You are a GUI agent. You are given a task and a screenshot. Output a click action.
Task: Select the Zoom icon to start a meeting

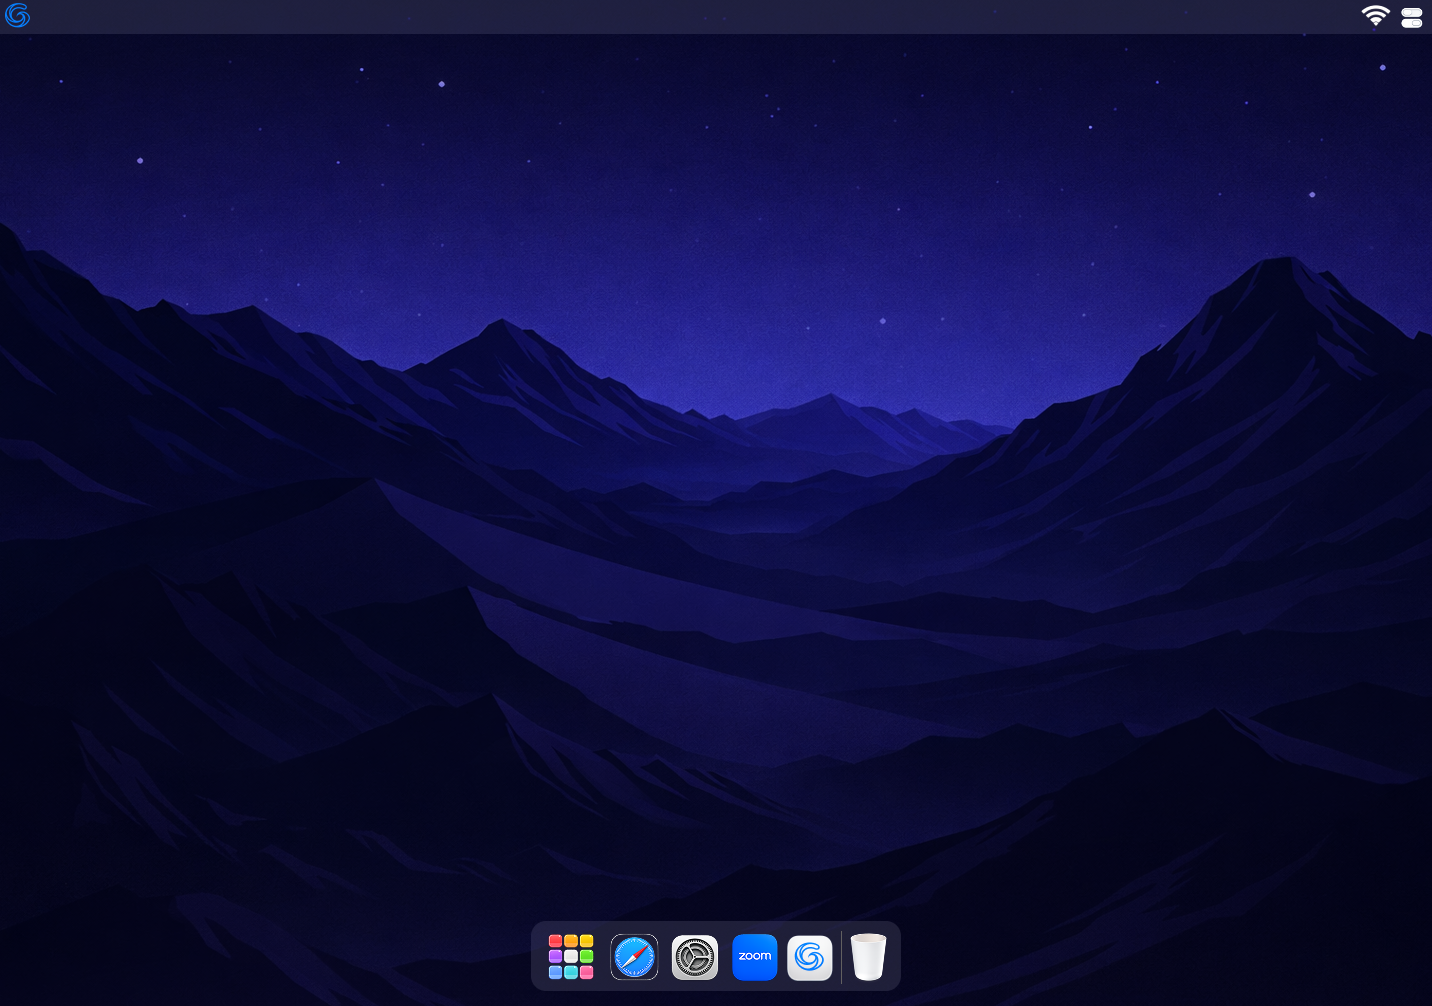754,957
